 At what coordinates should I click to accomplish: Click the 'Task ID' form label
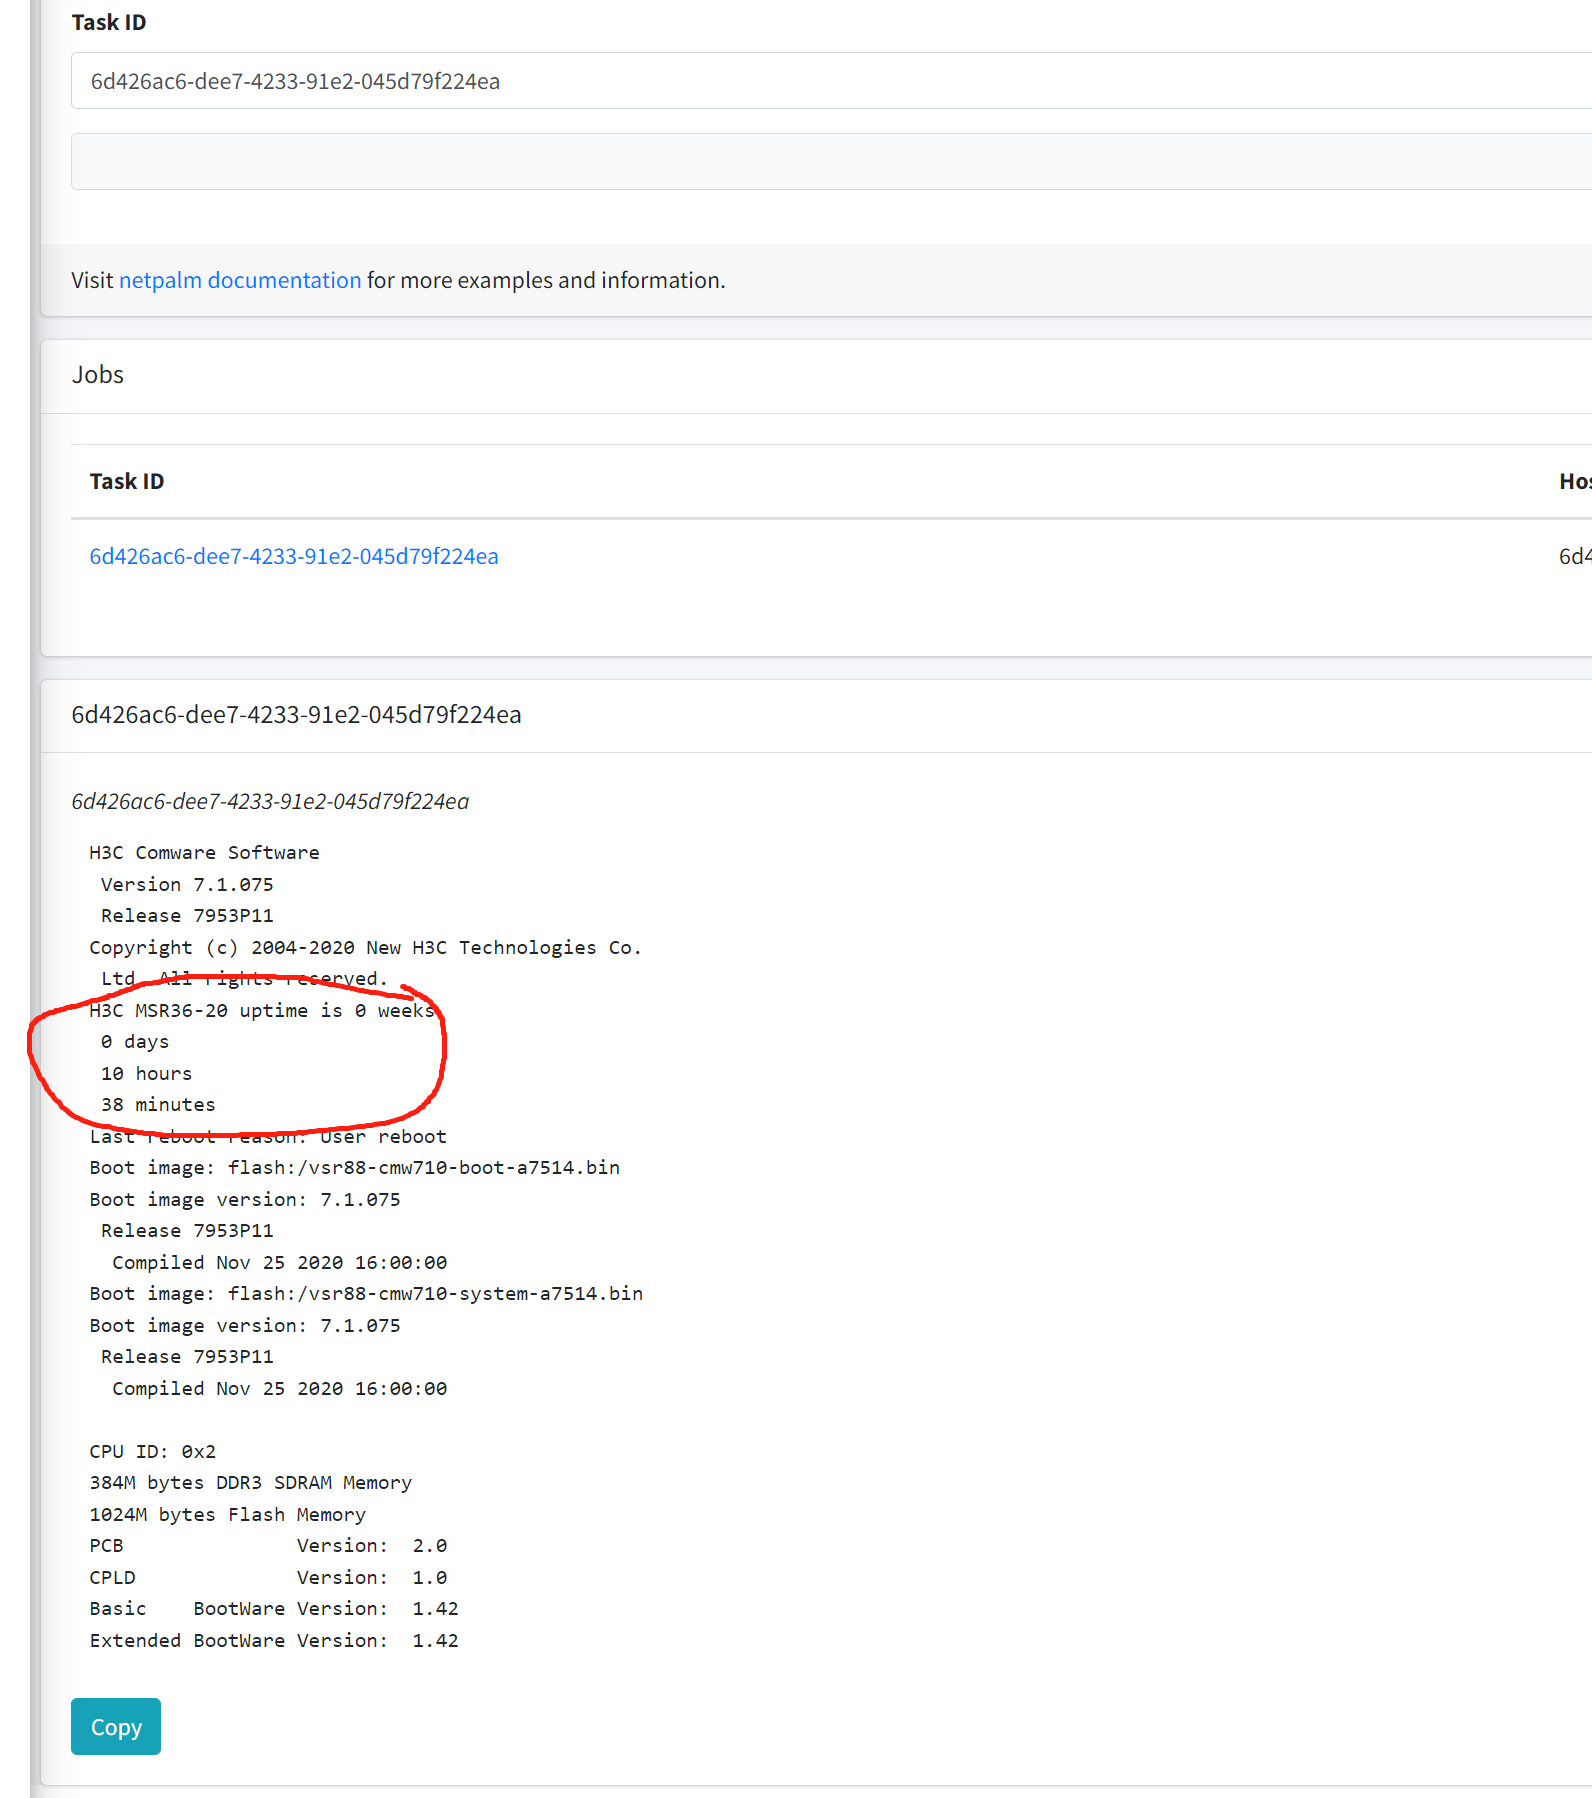(109, 22)
